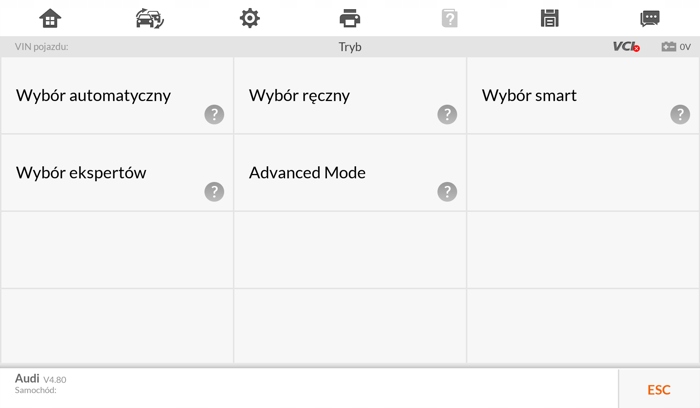Click the printer icon
The height and width of the screenshot is (408, 700).
350,18
